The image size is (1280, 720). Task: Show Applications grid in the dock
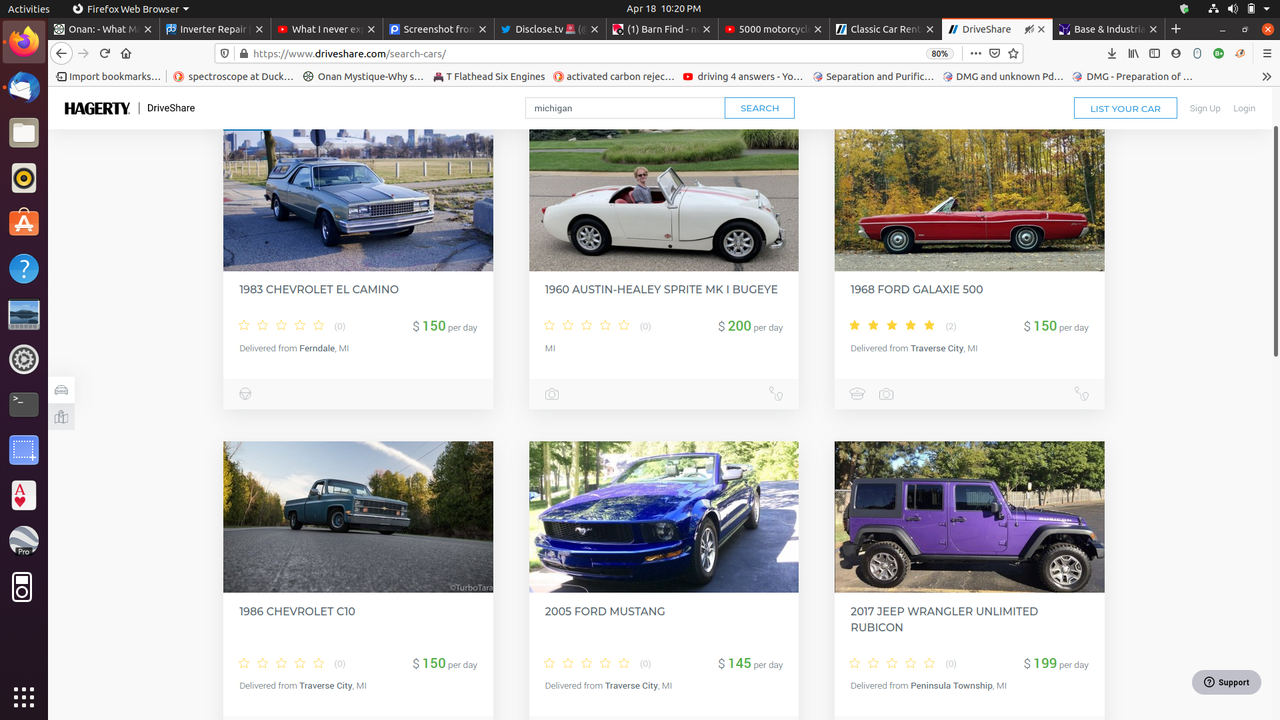pyautogui.click(x=24, y=696)
